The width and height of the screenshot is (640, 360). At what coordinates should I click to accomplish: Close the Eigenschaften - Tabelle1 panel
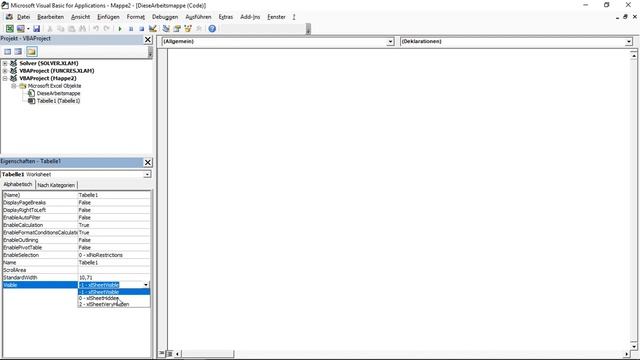click(148, 162)
